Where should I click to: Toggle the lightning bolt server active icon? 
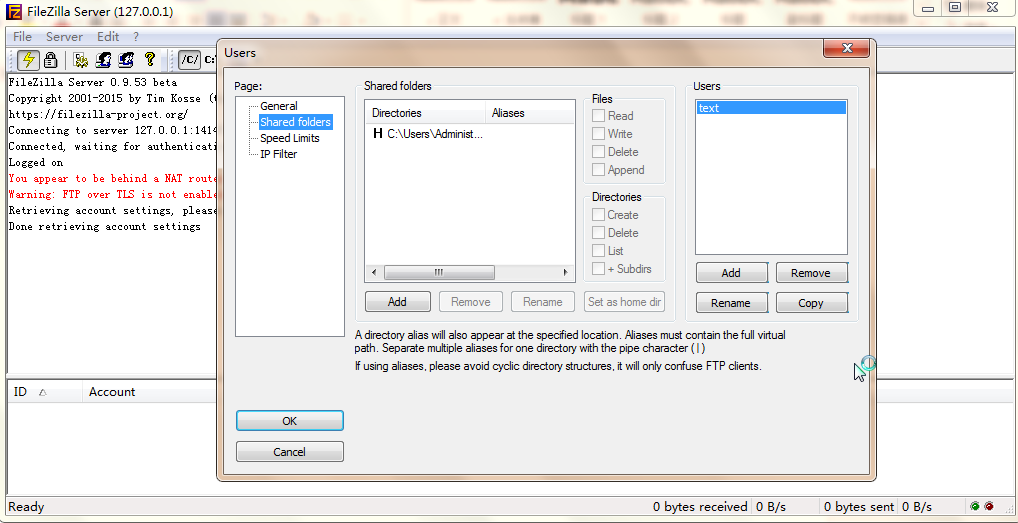[28, 60]
